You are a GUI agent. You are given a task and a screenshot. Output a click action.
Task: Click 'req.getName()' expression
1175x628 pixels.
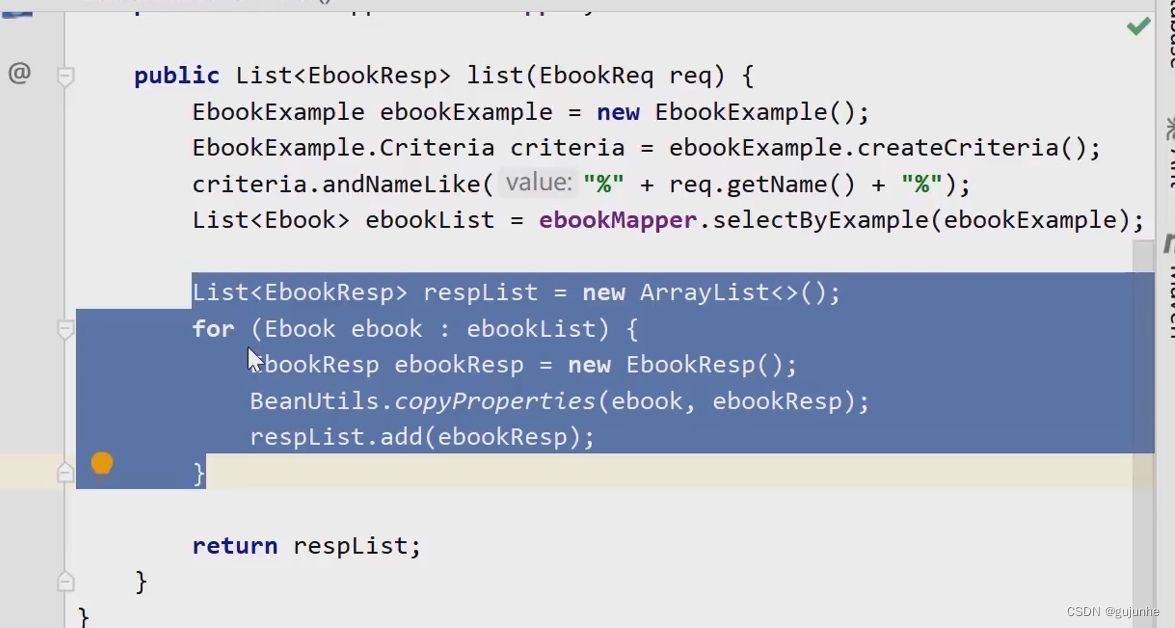[x=761, y=184]
